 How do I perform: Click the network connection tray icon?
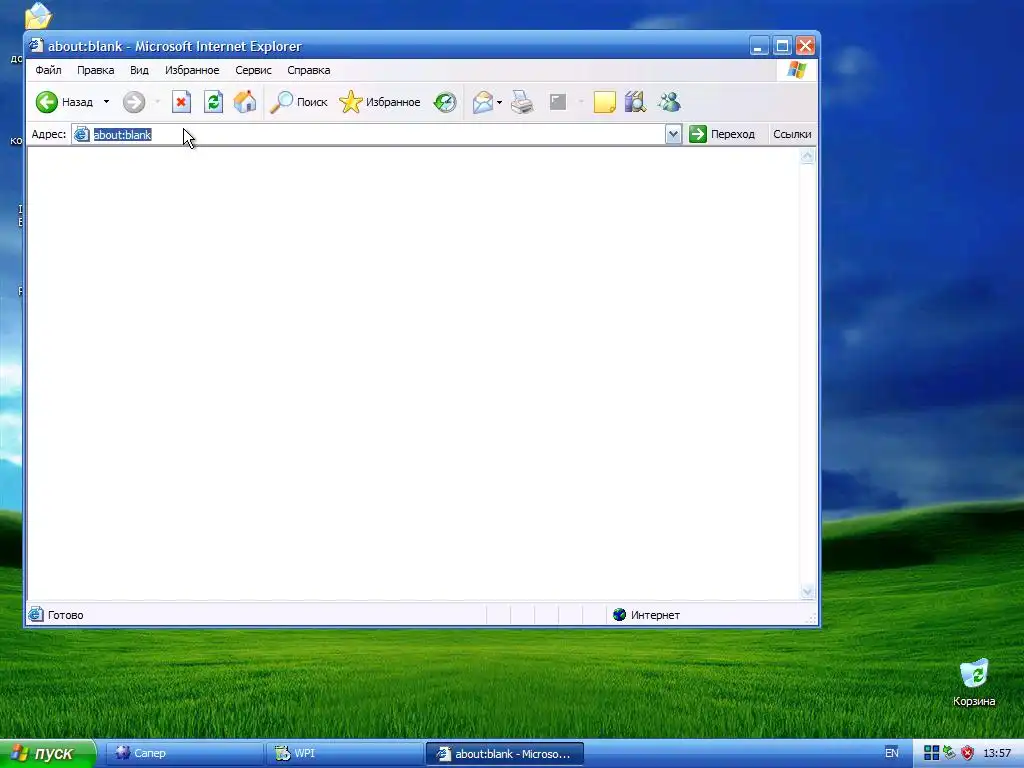coord(950,753)
